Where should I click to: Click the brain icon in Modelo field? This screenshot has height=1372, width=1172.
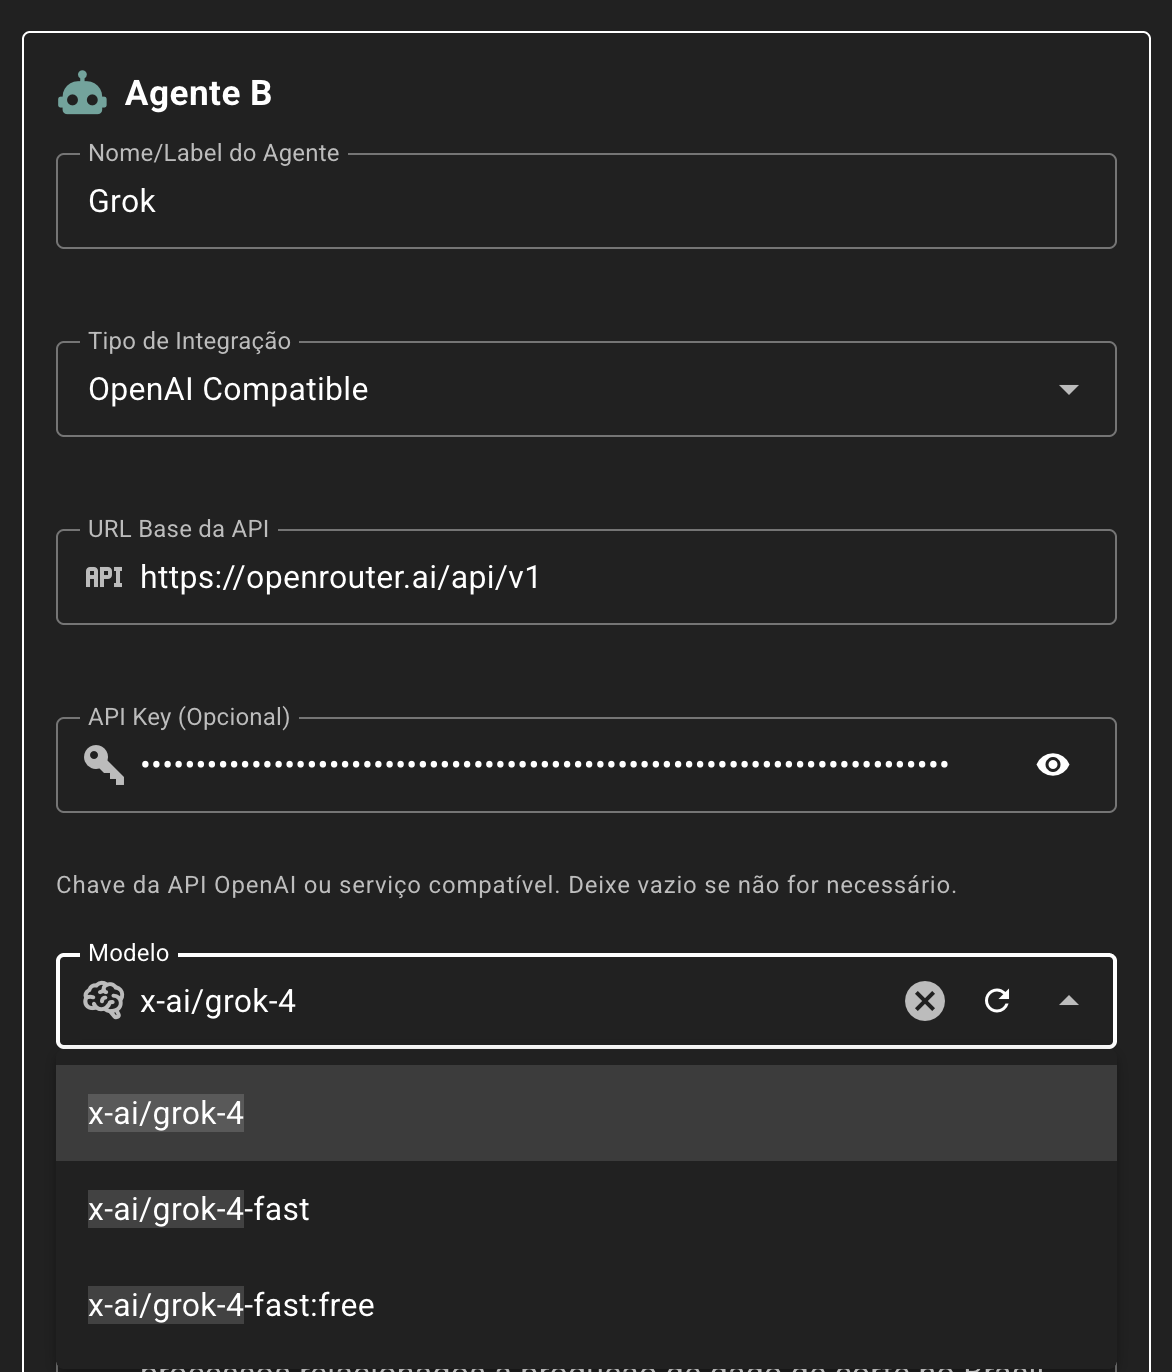click(104, 1000)
